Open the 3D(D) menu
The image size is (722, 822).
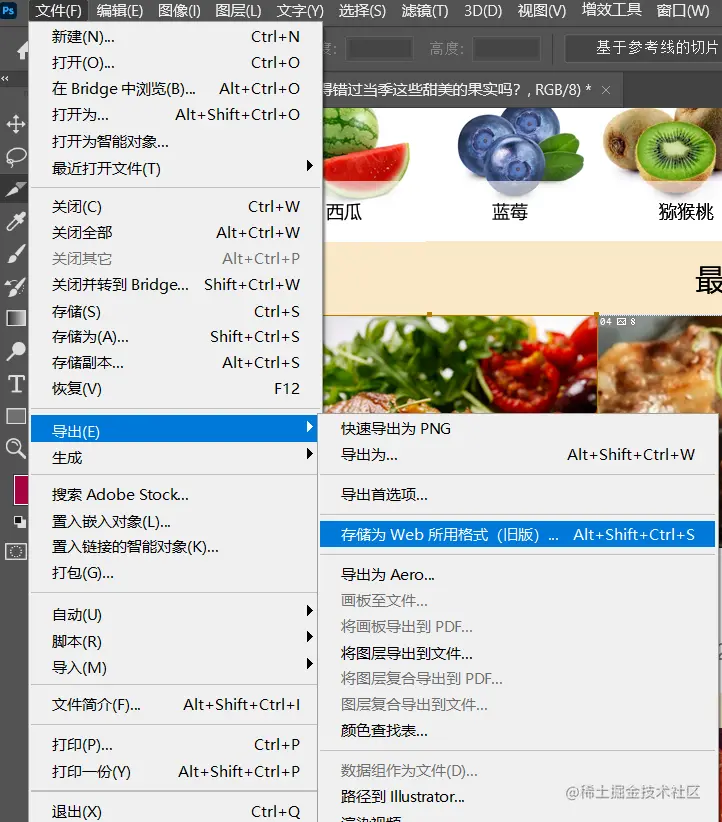[483, 10]
